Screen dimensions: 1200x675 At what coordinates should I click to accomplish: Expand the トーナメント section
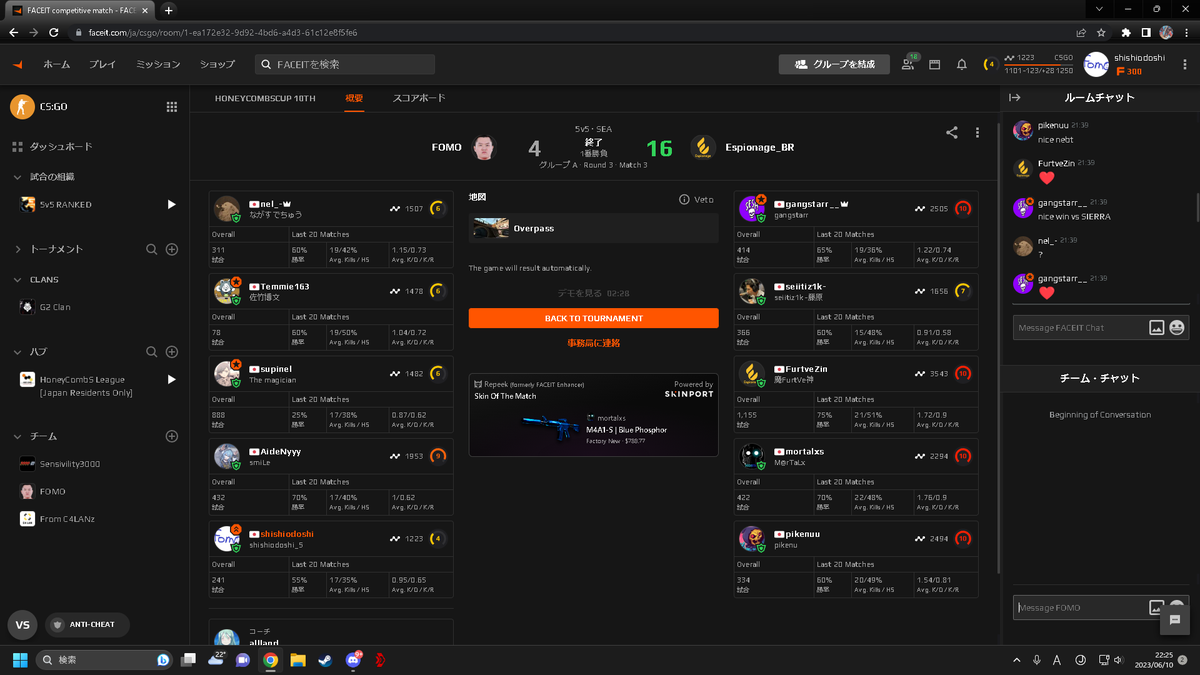click(18, 249)
